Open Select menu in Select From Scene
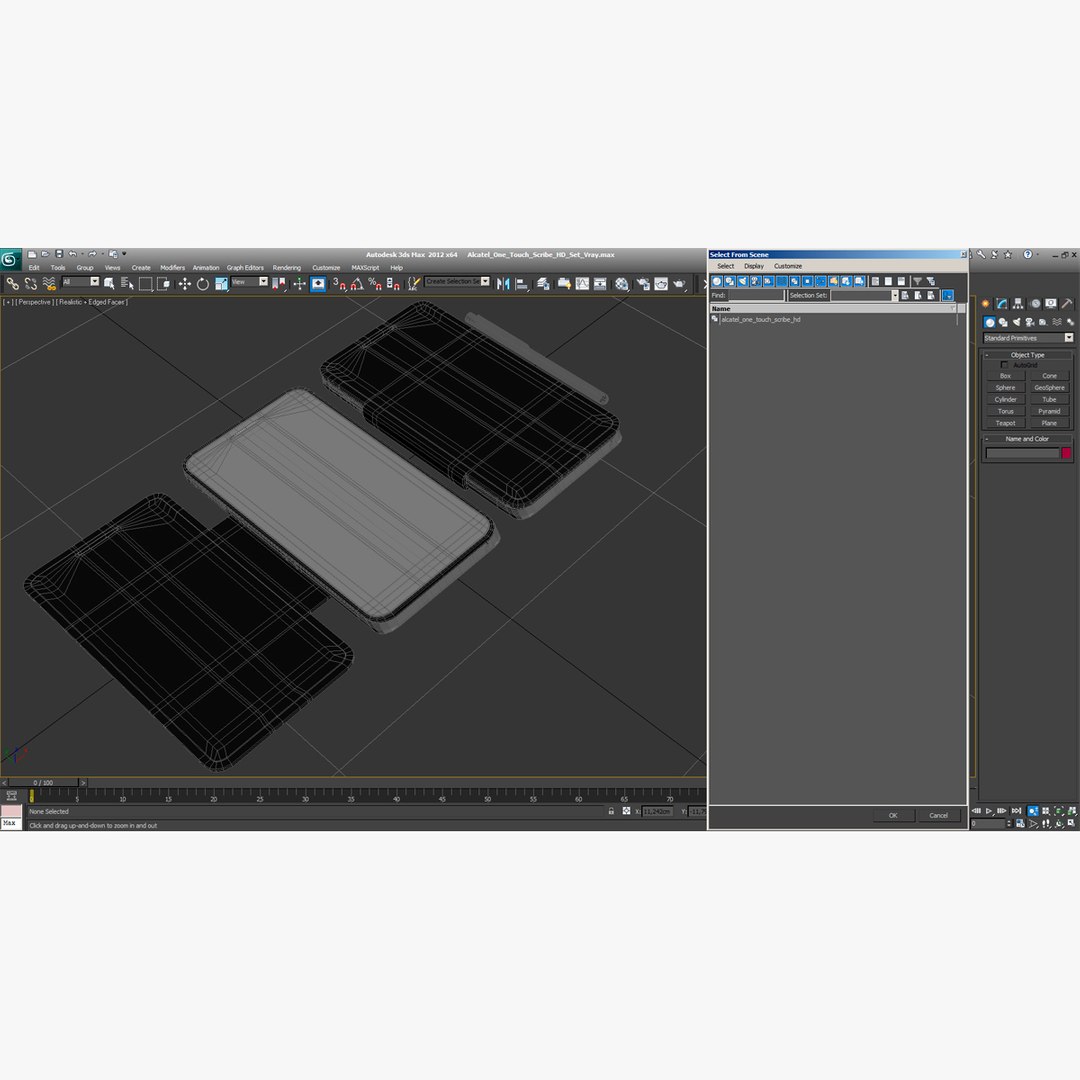 [725, 266]
